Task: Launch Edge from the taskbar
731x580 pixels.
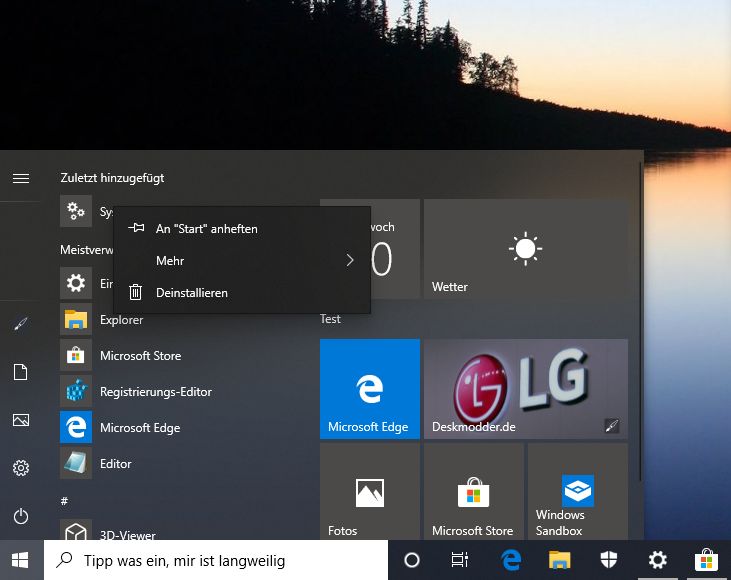Action: (511, 560)
